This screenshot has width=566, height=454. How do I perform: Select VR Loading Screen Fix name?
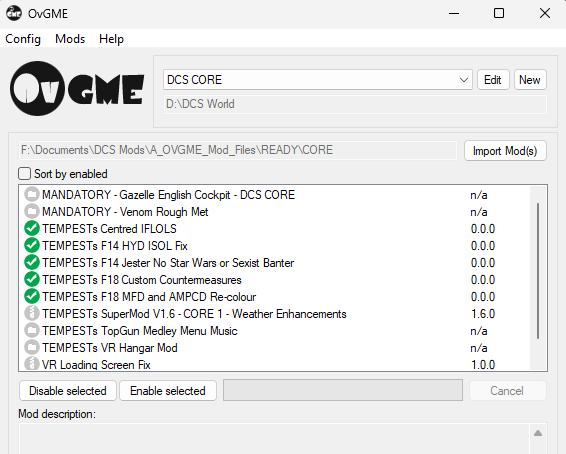pyautogui.click(x=96, y=364)
